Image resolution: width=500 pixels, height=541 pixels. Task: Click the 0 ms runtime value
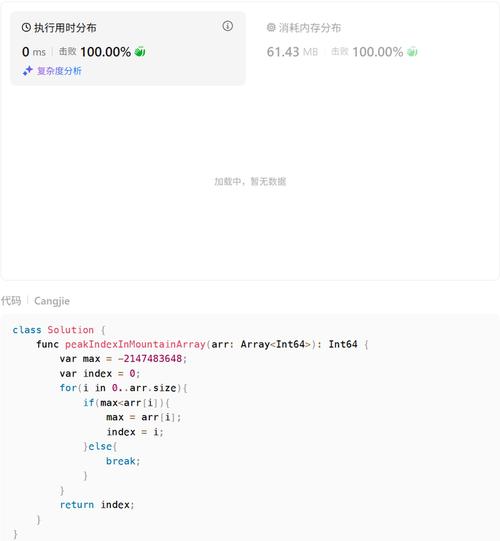(34, 52)
